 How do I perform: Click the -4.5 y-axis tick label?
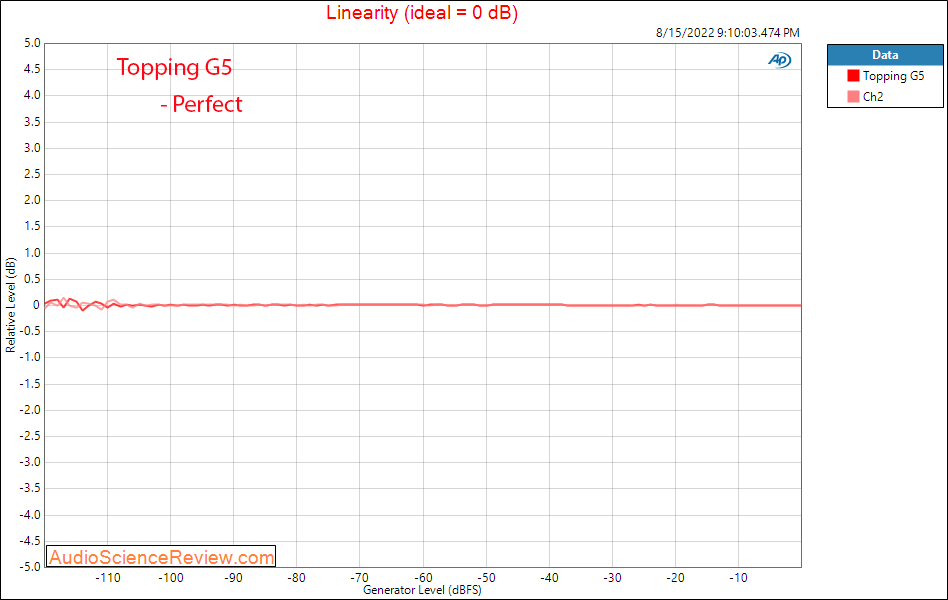[x=30, y=541]
